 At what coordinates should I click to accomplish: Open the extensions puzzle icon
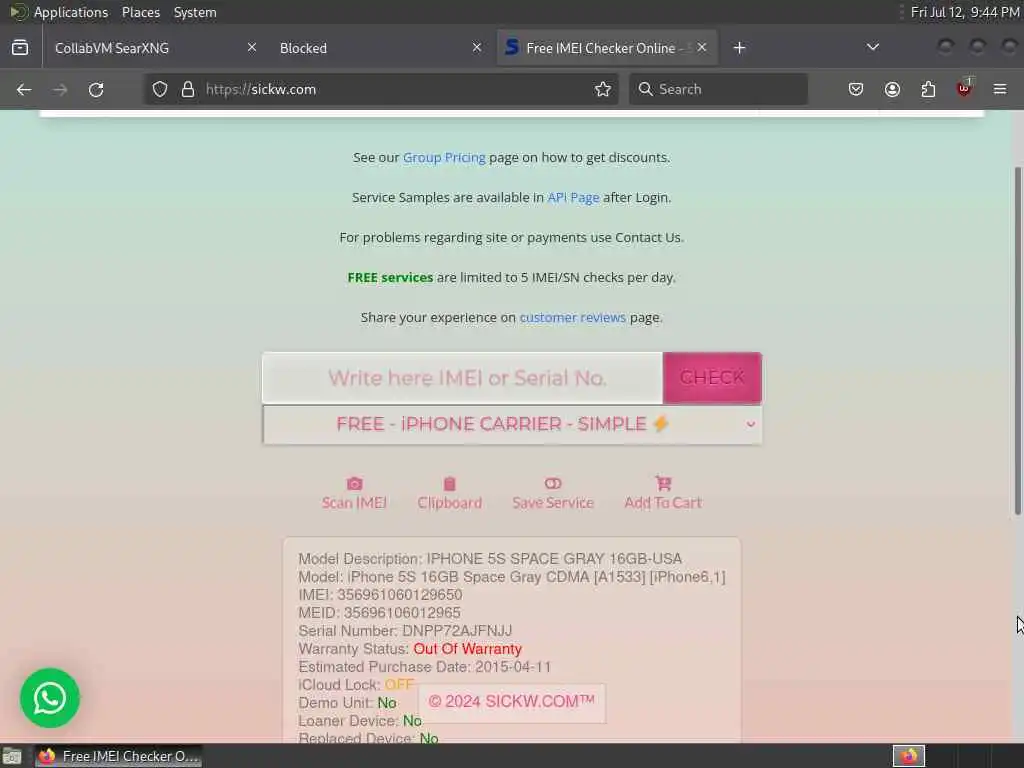[928, 89]
